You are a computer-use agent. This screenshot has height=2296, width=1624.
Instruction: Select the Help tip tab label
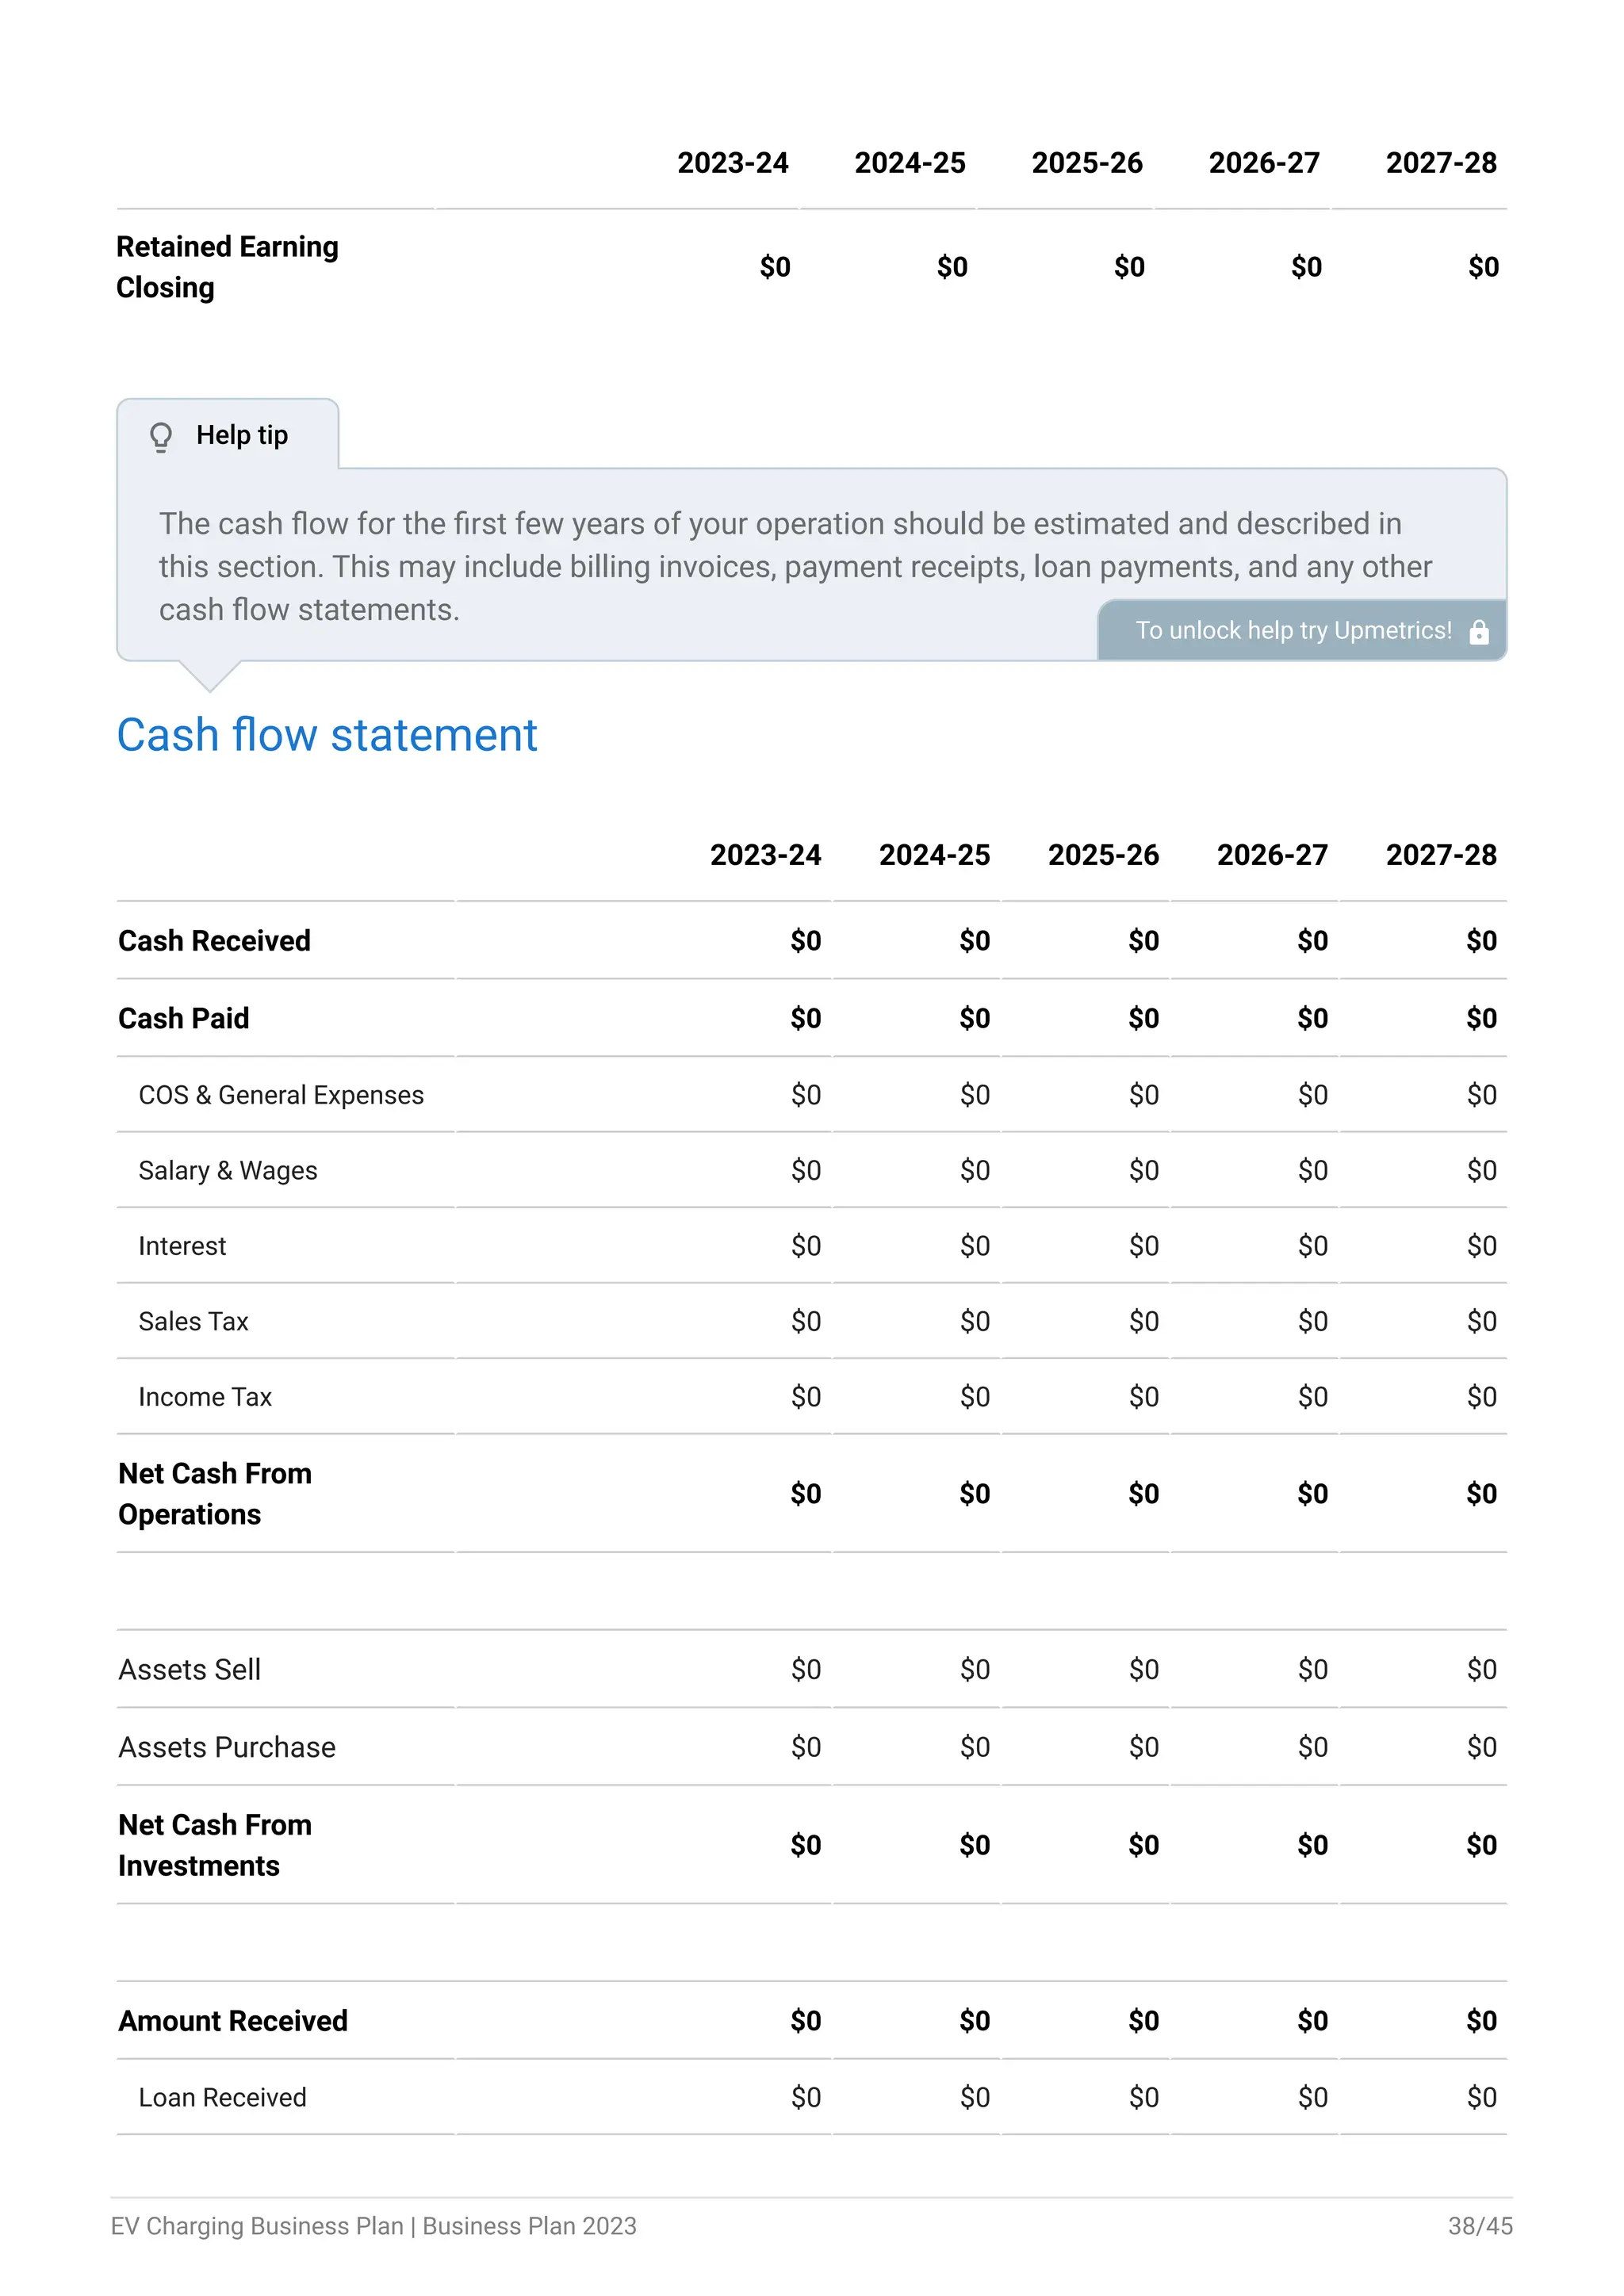point(242,435)
